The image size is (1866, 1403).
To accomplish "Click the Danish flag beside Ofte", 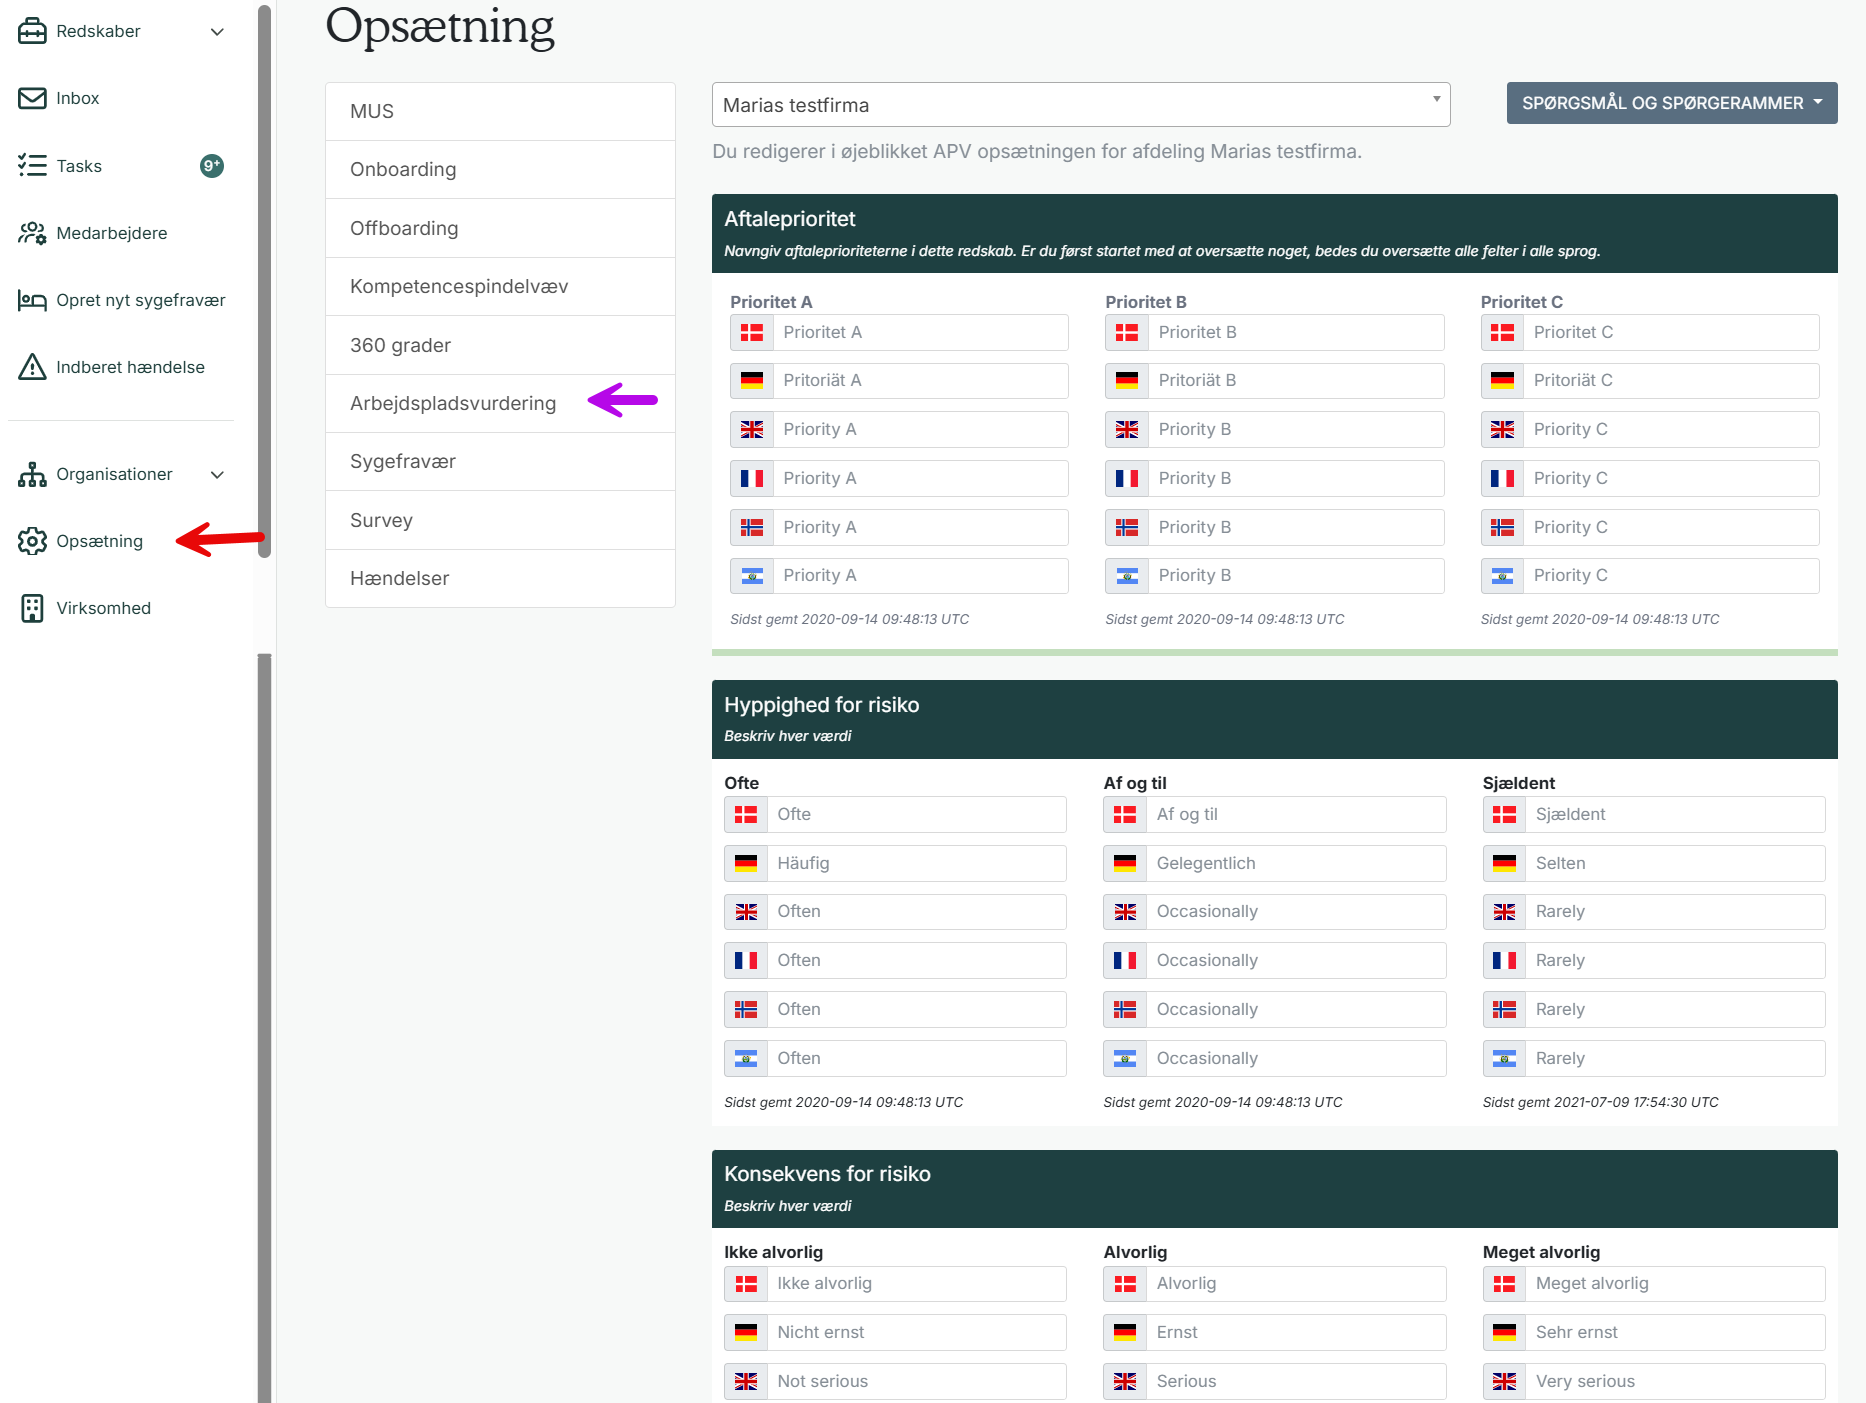I will (746, 814).
